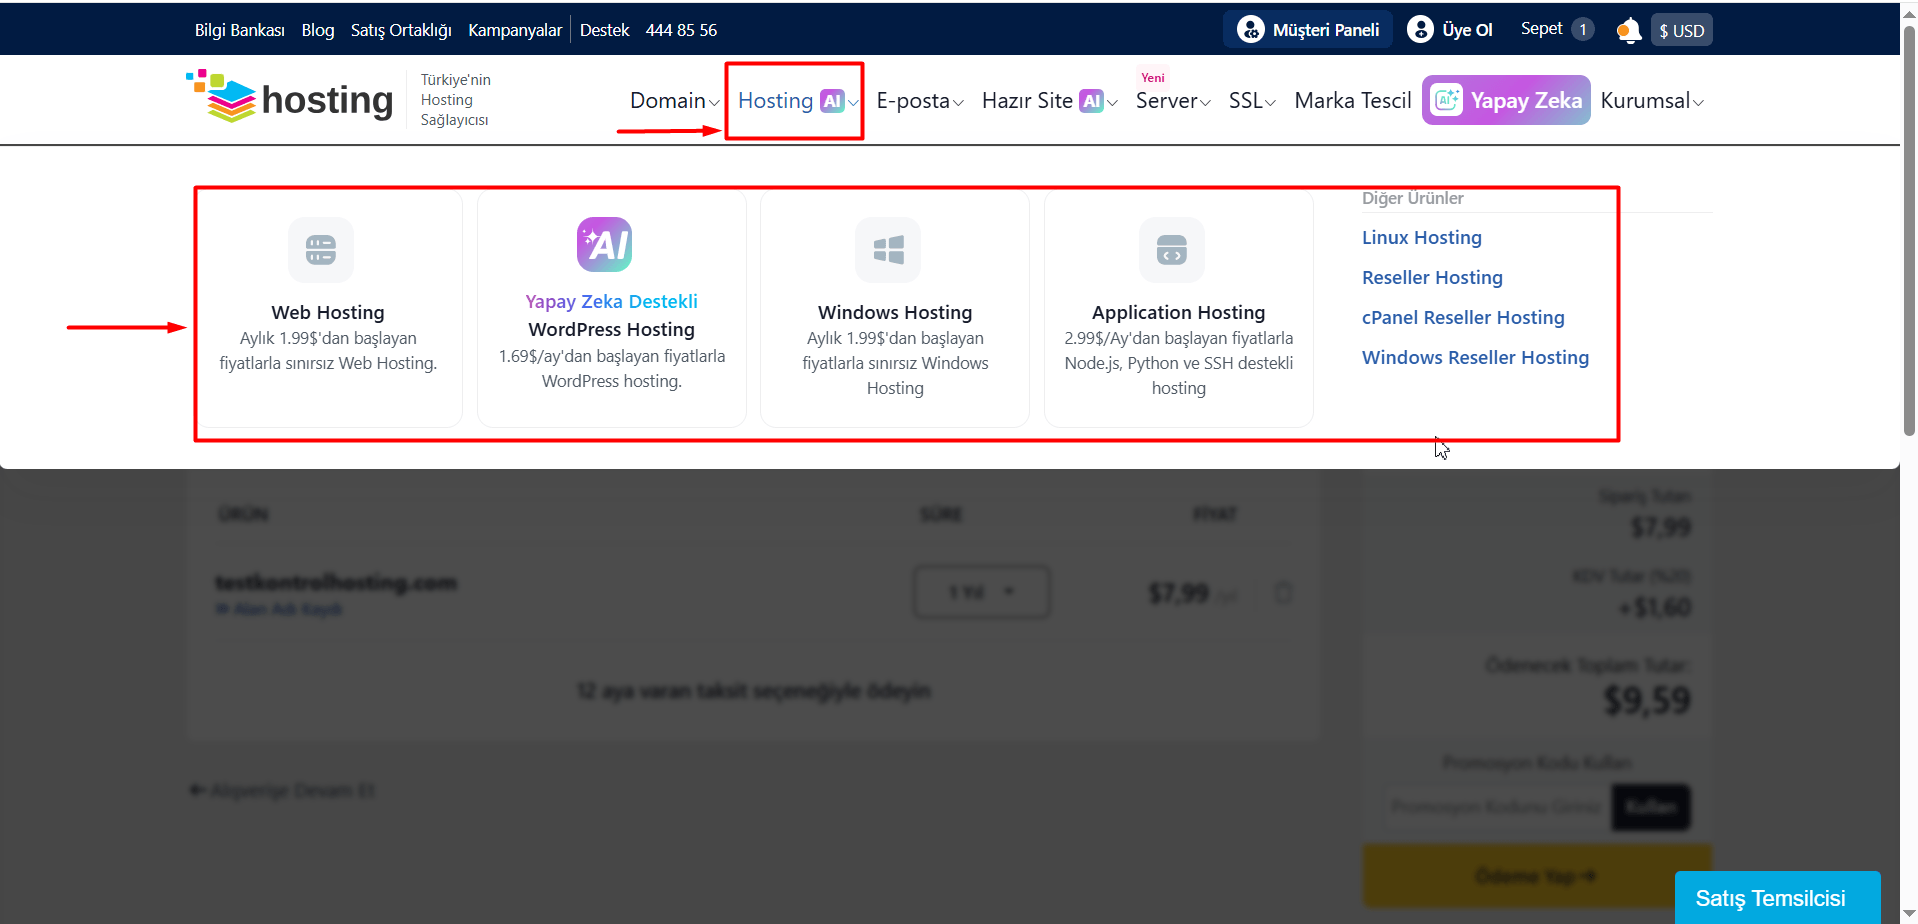Select the Windows Hosting card title
Viewport: 1918px width, 924px height.
(895, 313)
